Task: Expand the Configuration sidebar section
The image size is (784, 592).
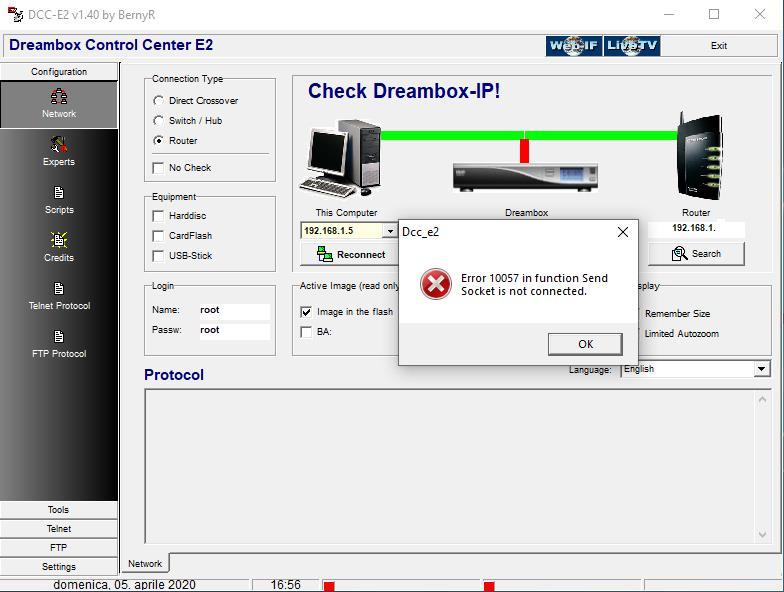Action: point(59,72)
